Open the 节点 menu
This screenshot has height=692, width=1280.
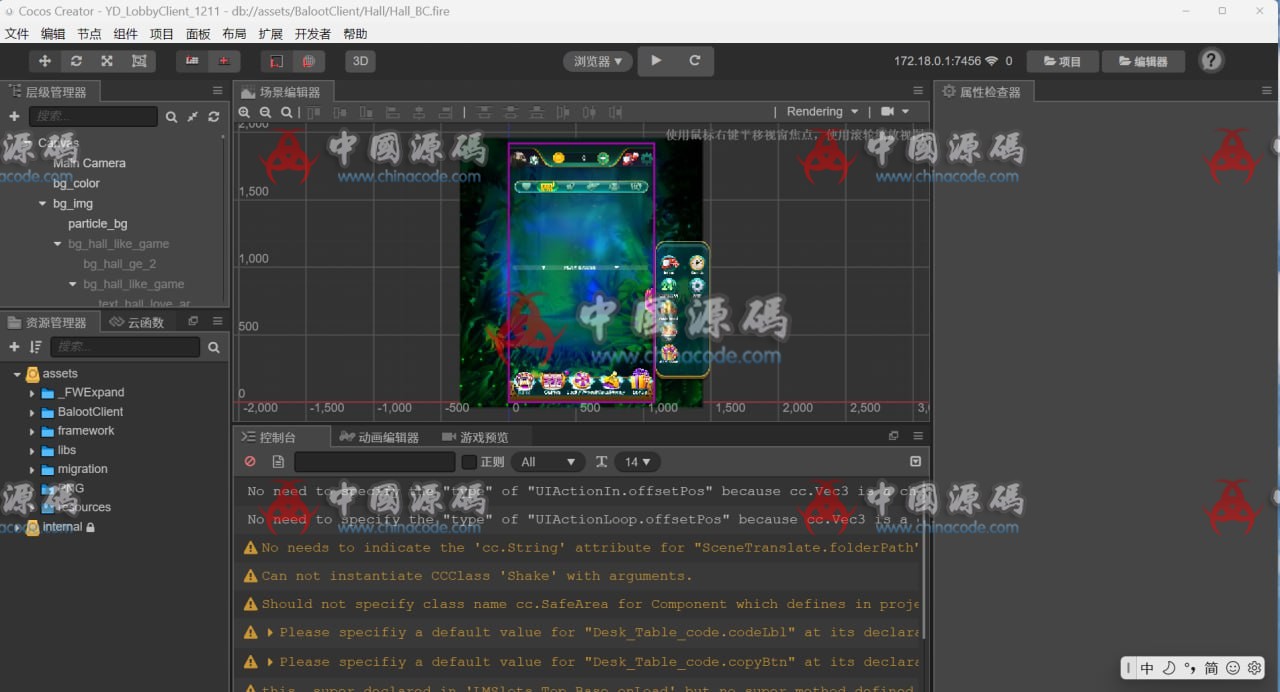(89, 34)
